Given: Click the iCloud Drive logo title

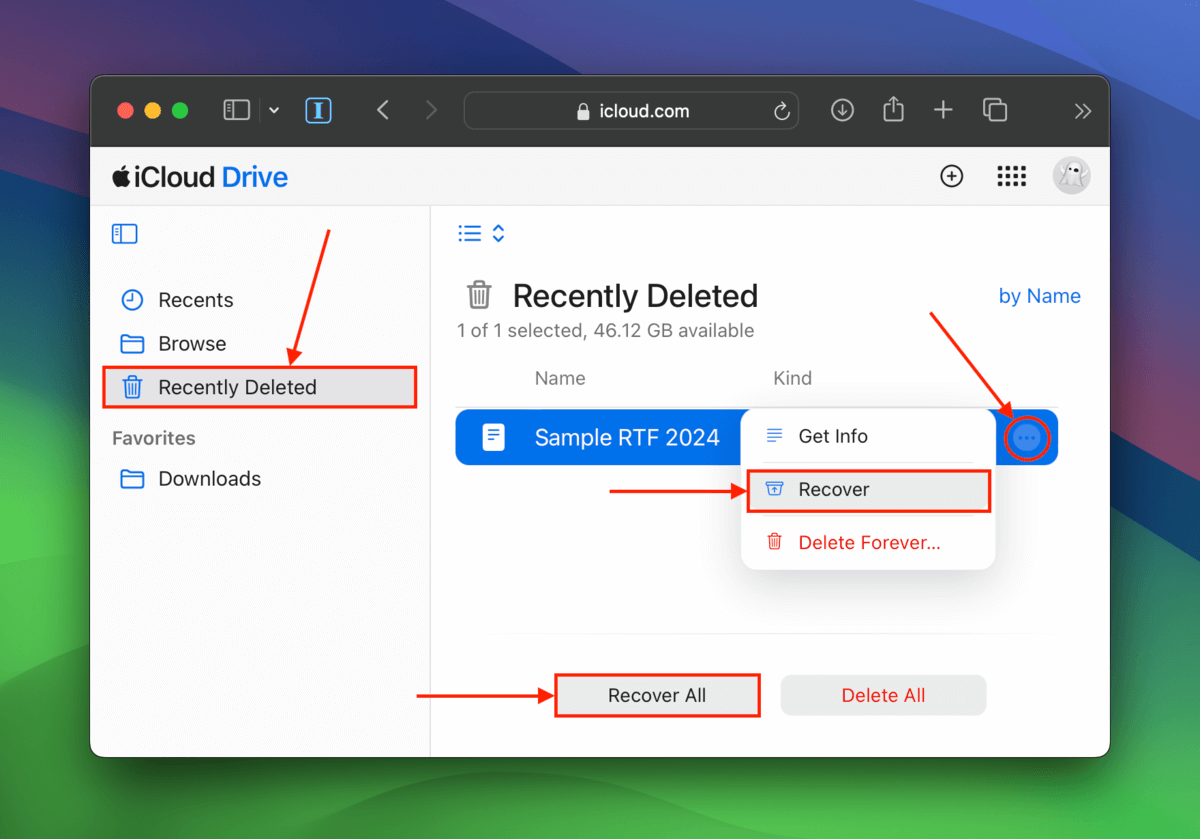Looking at the screenshot, I should click(x=200, y=177).
